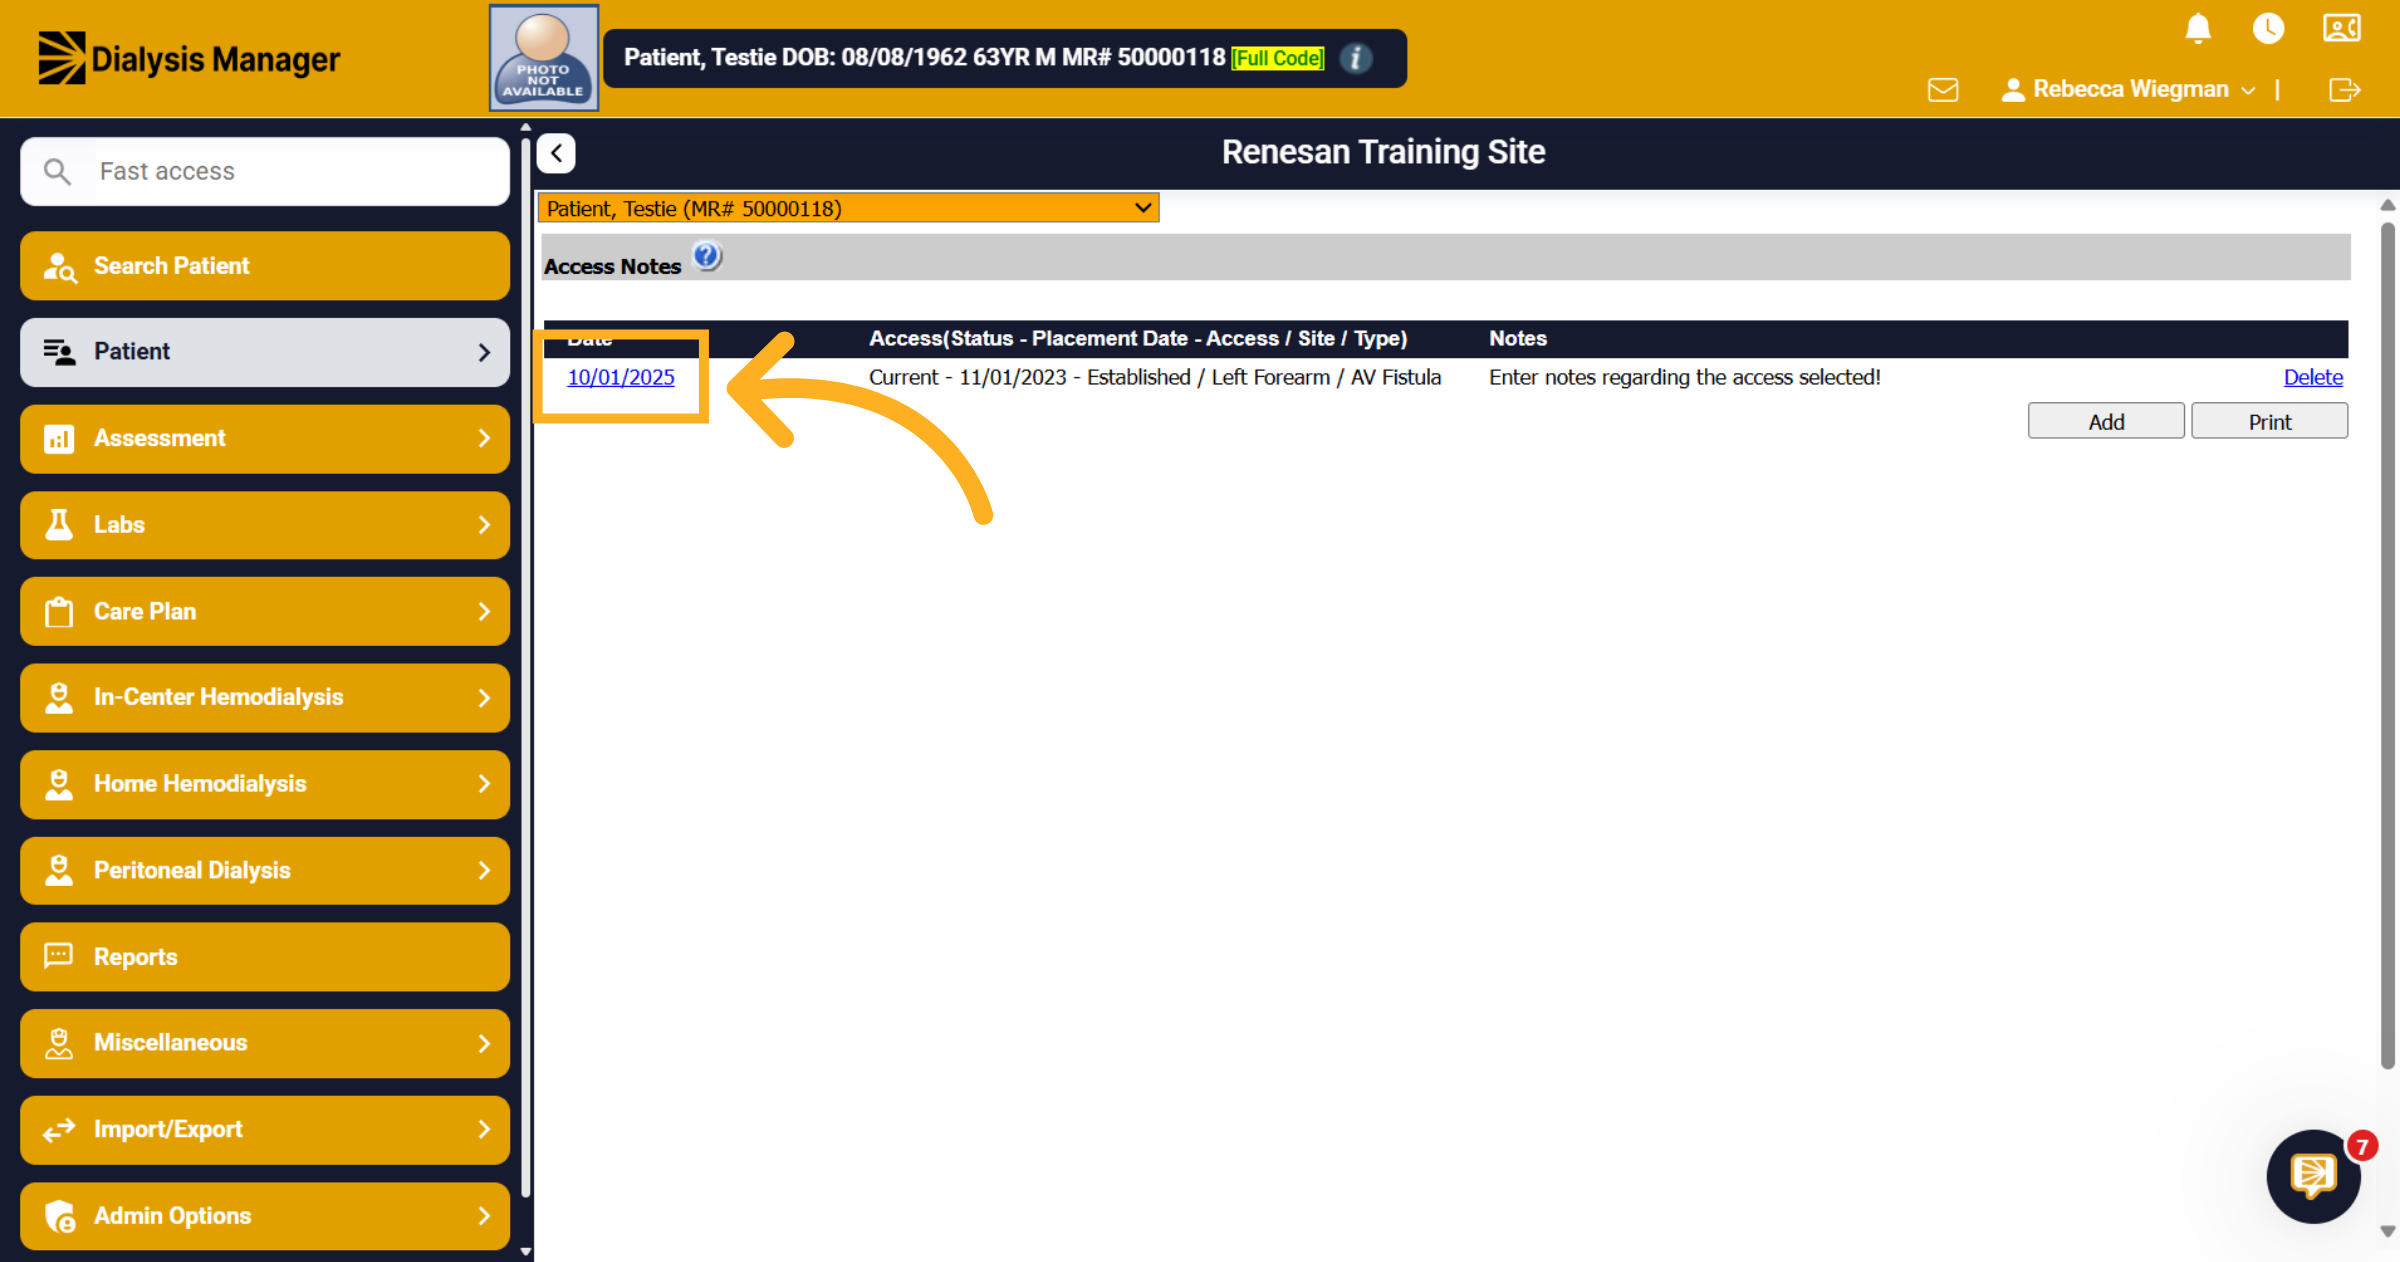Click the Full Code status badge

1278,58
